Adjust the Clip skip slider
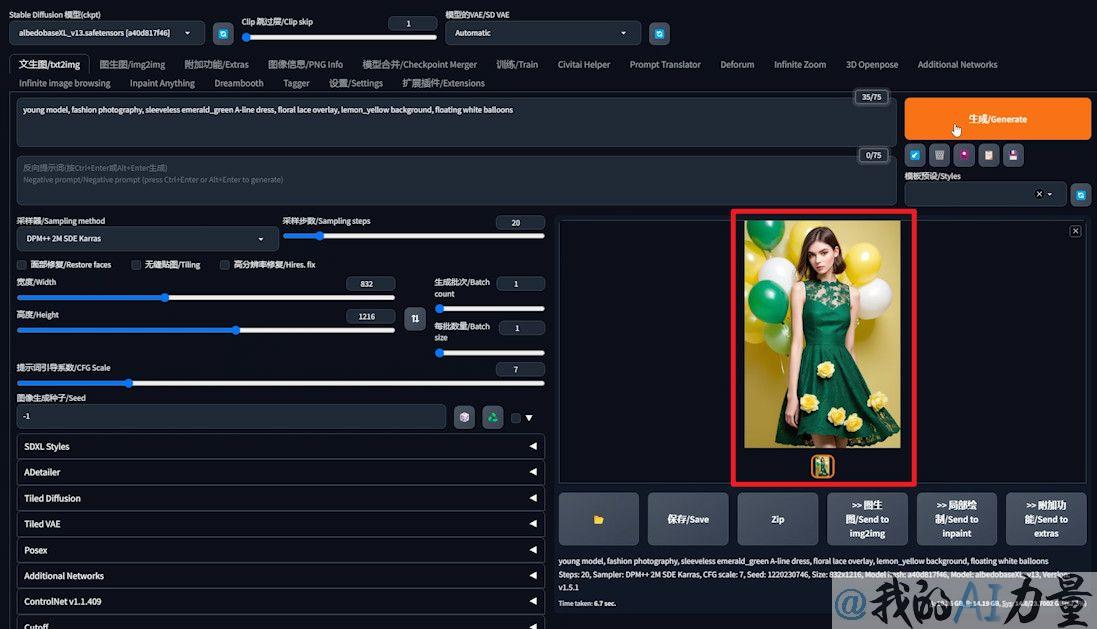The height and width of the screenshot is (629, 1097). coord(339,37)
